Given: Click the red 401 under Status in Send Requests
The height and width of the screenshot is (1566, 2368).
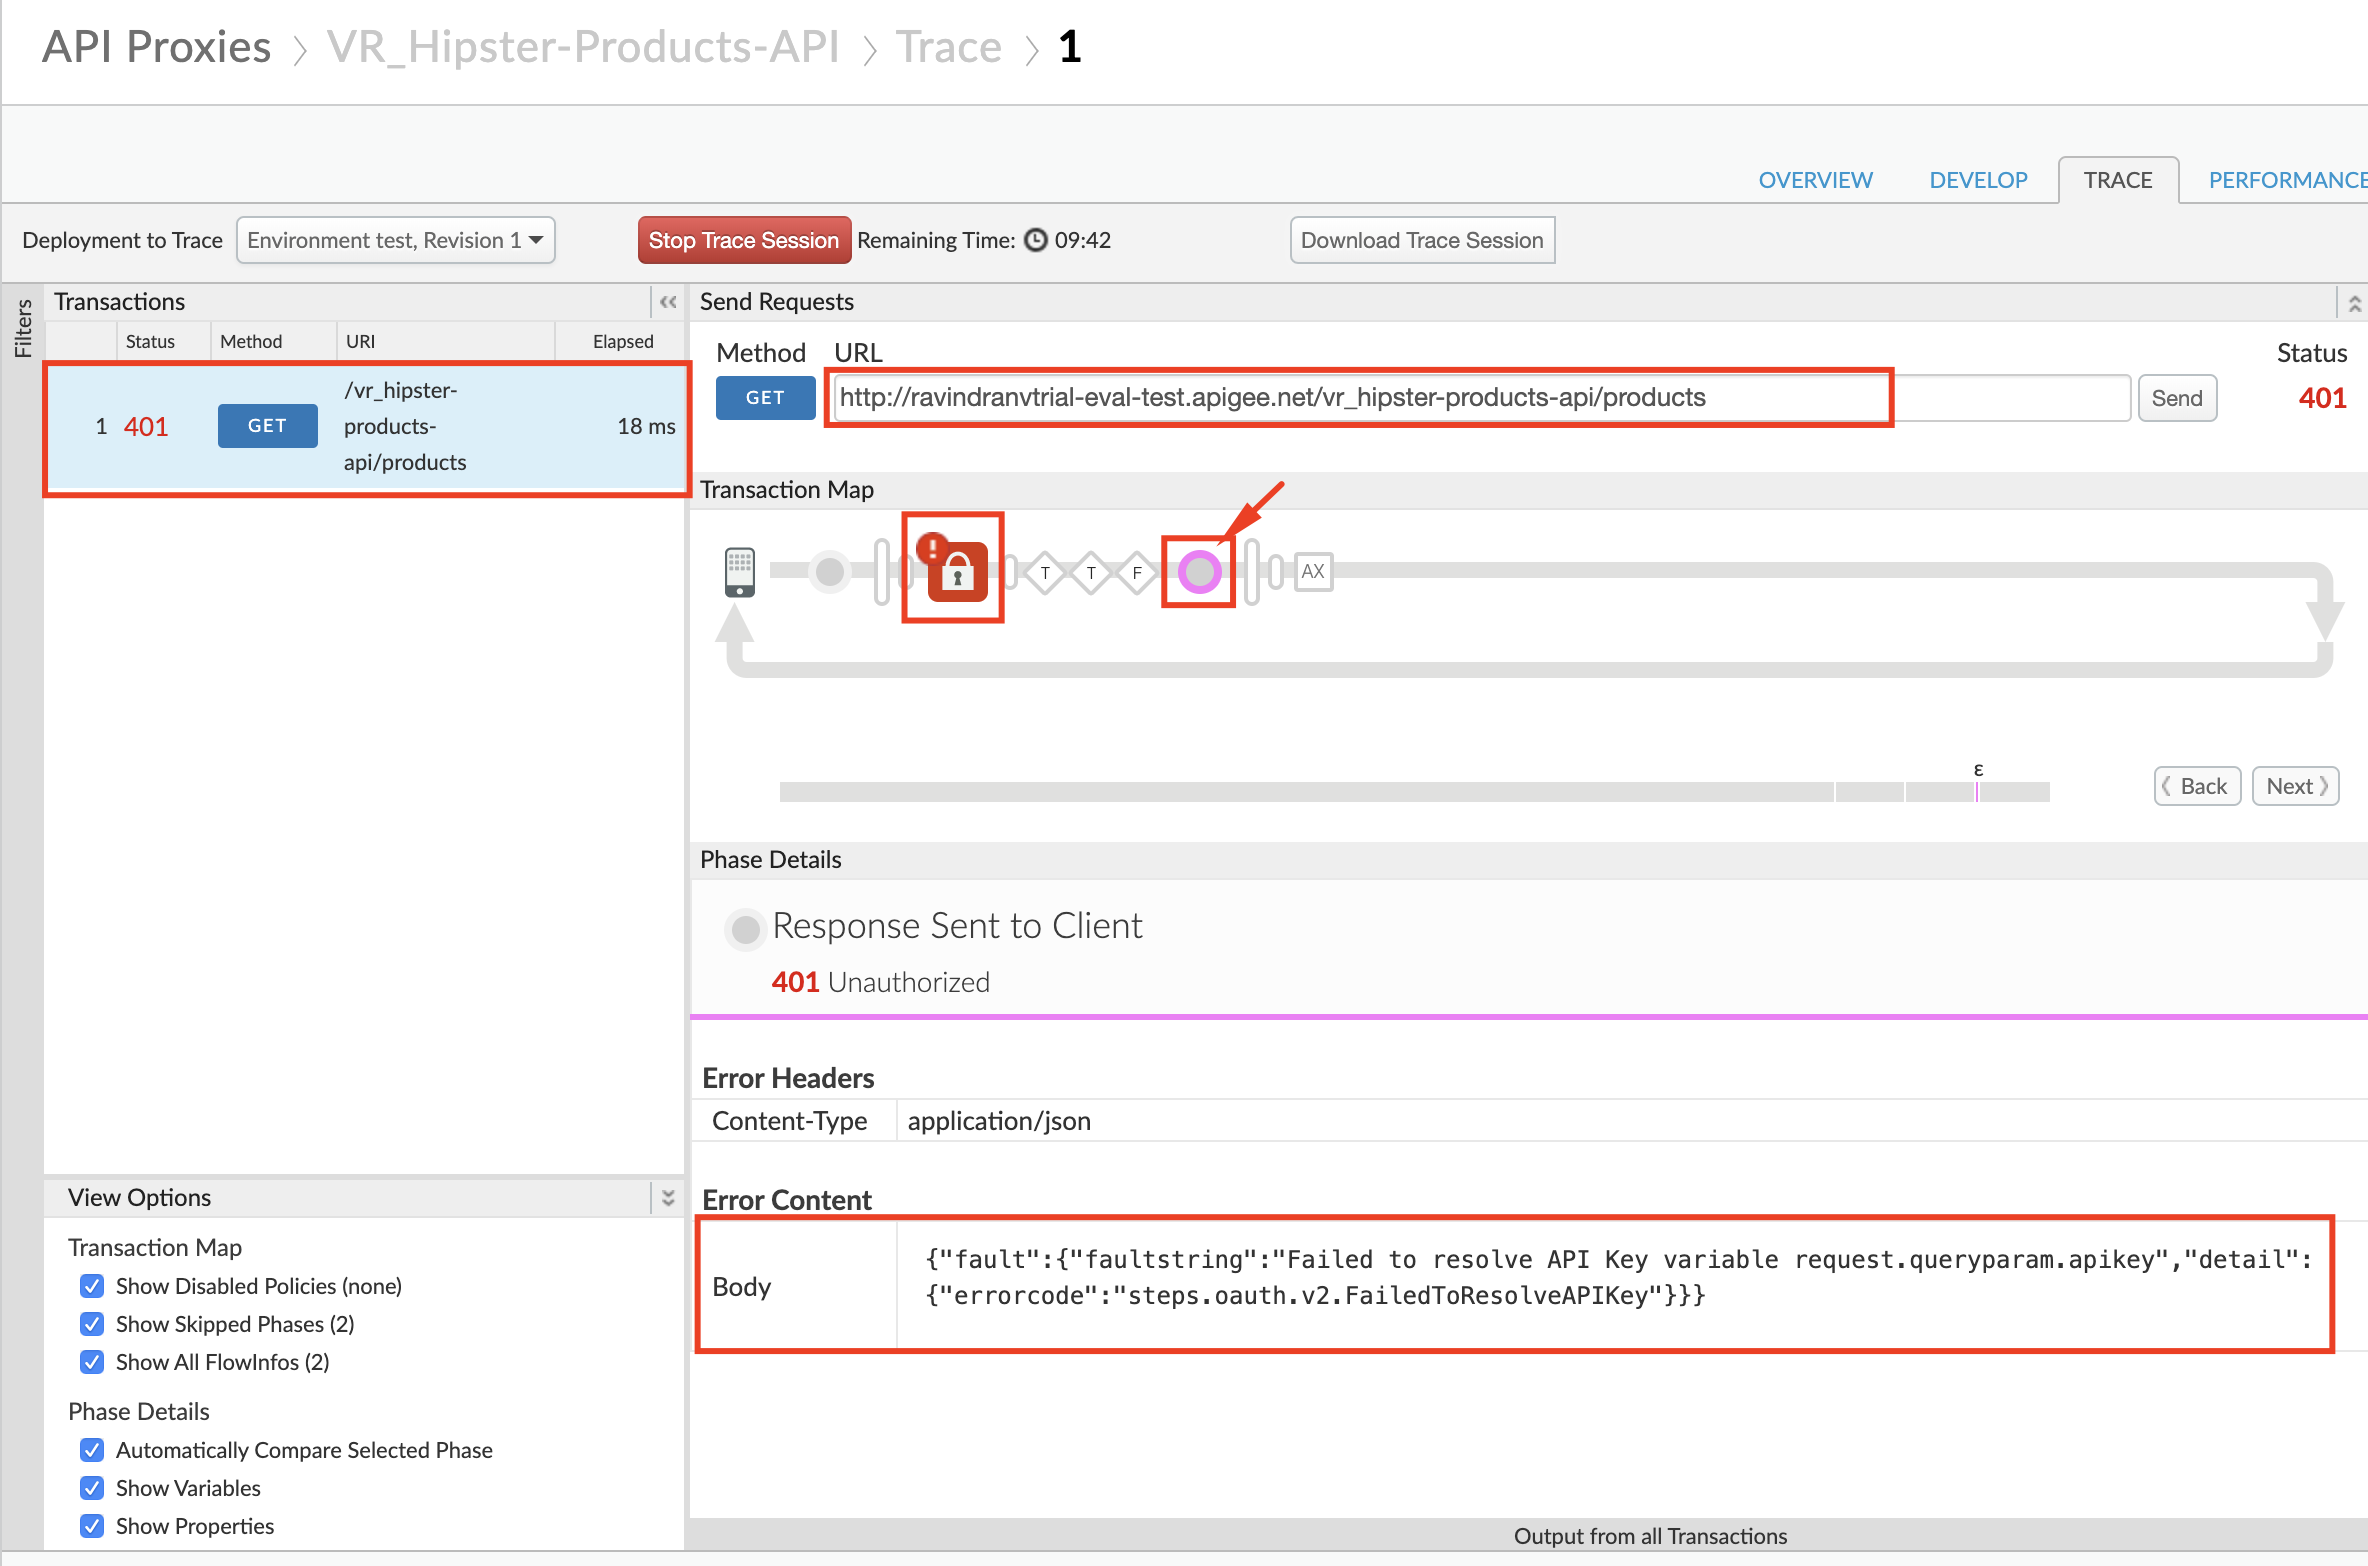Looking at the screenshot, I should point(2322,398).
